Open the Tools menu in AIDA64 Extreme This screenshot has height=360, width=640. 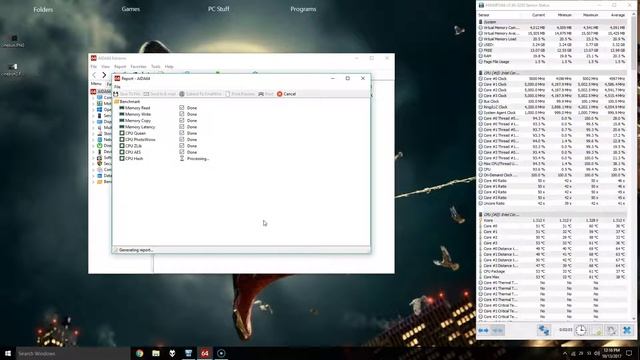(156, 67)
